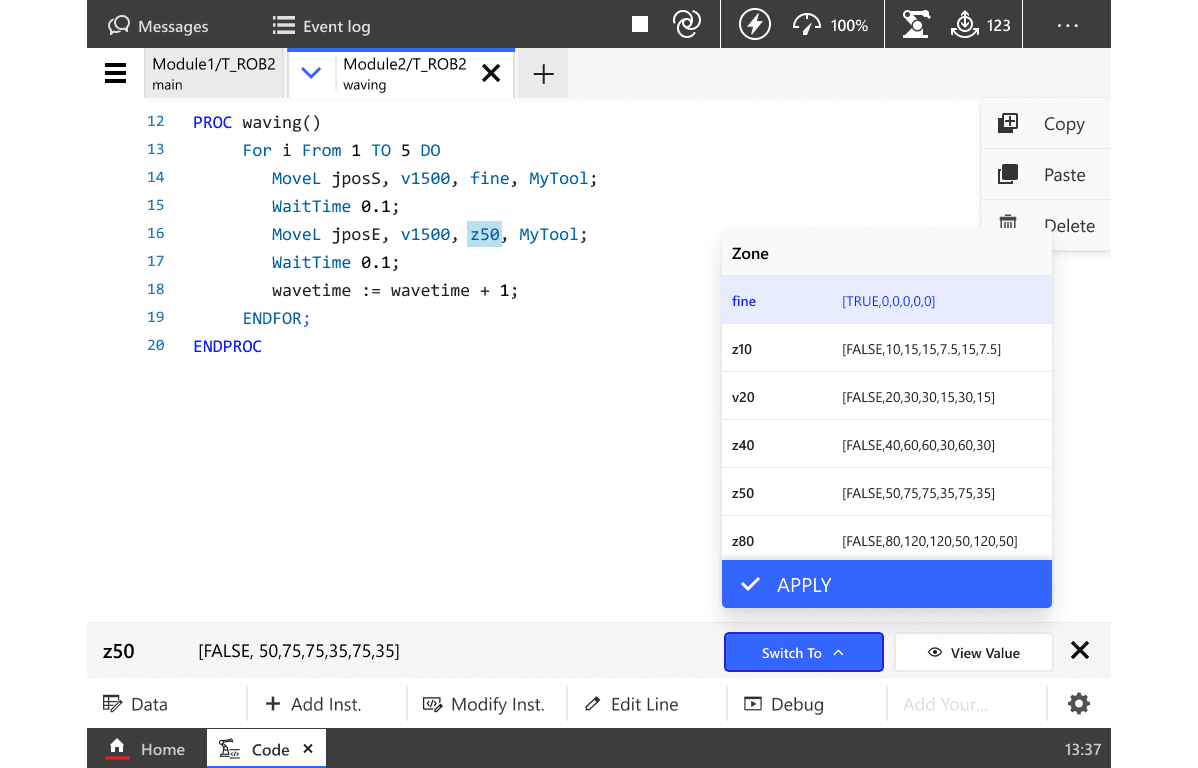Click the highlighted z50 argument in code
Viewport: 1198px width, 768px height.
[x=484, y=234]
